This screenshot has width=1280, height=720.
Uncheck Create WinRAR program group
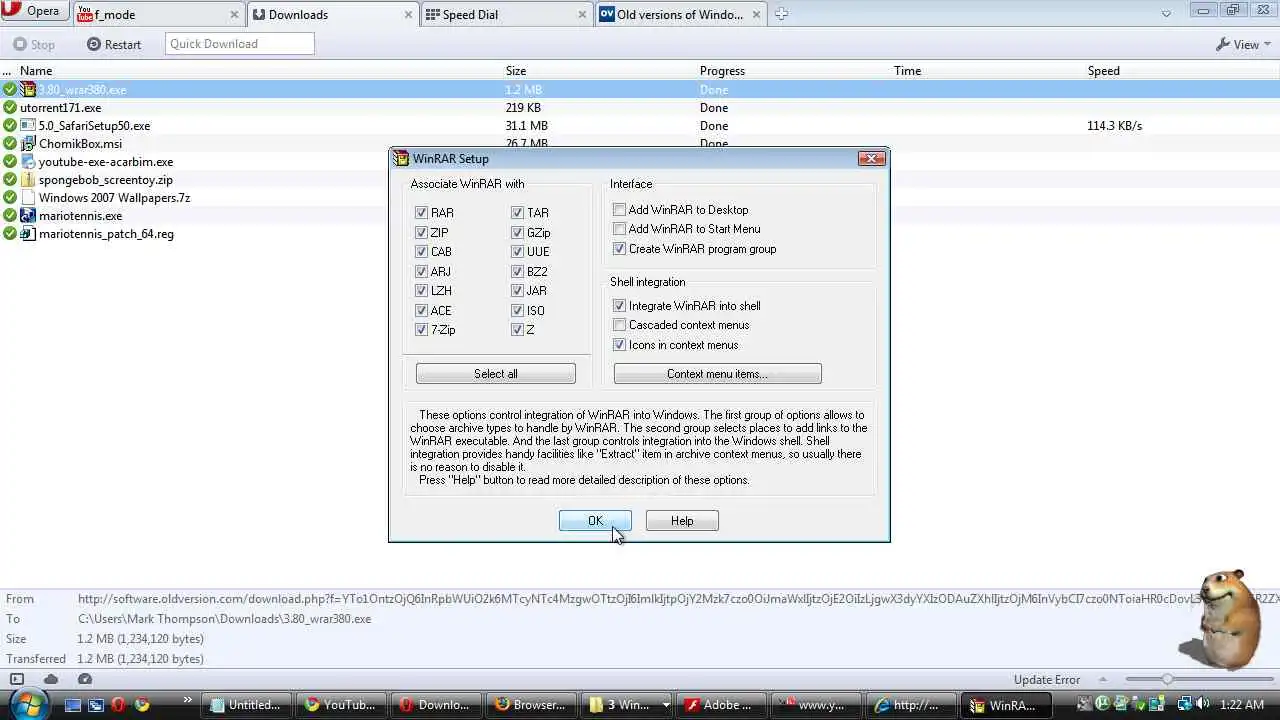pyautogui.click(x=619, y=249)
